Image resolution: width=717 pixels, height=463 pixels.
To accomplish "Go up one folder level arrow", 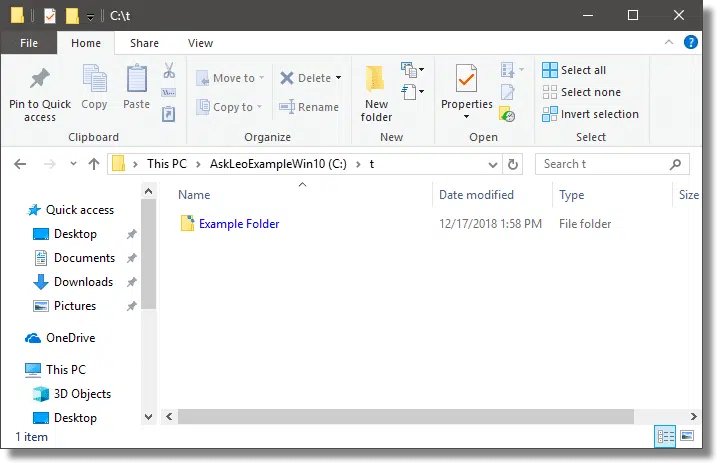I will (94, 164).
